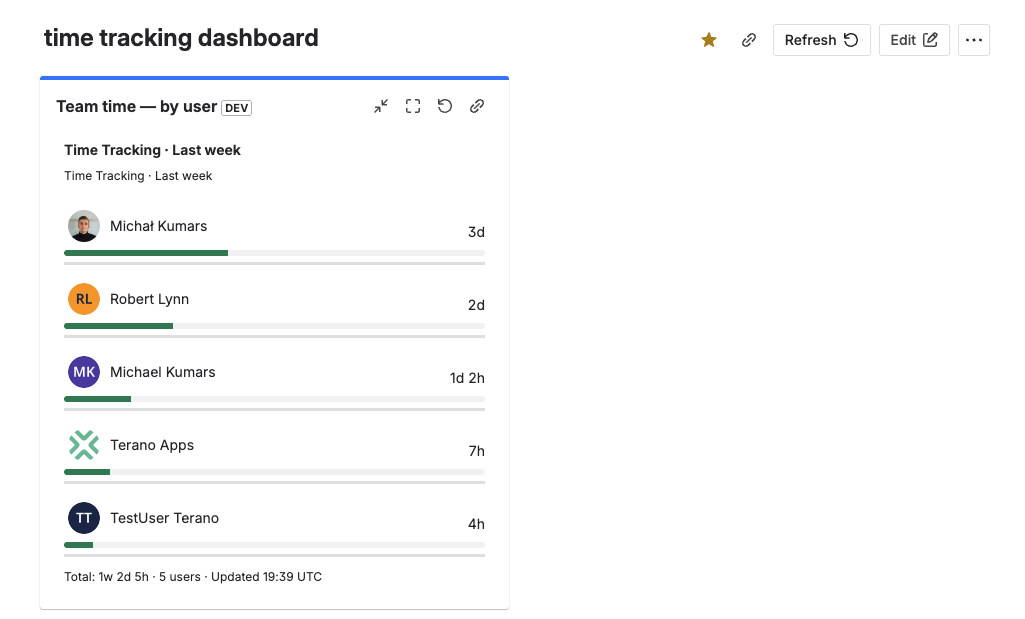The height and width of the screenshot is (619, 1025).
Task: Collapse the Team time panel
Action: pos(381,105)
